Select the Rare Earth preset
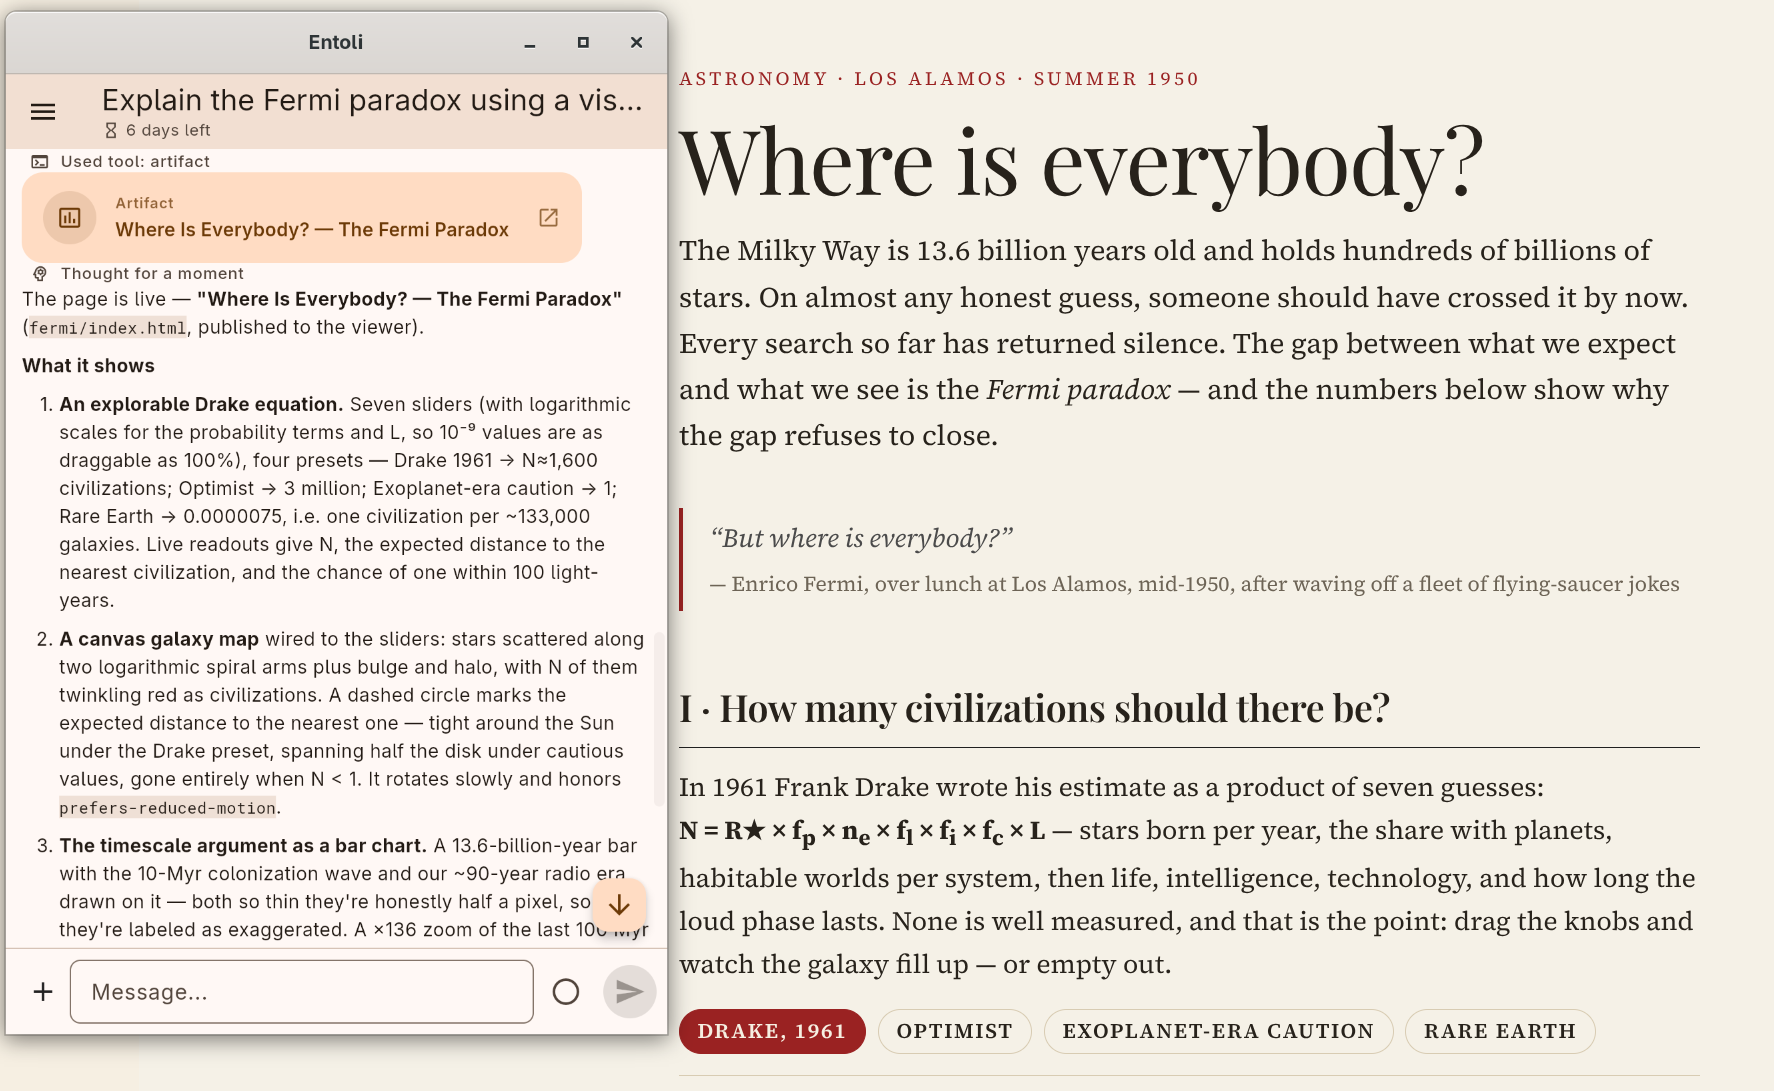This screenshot has width=1774, height=1091. pyautogui.click(x=1500, y=1031)
